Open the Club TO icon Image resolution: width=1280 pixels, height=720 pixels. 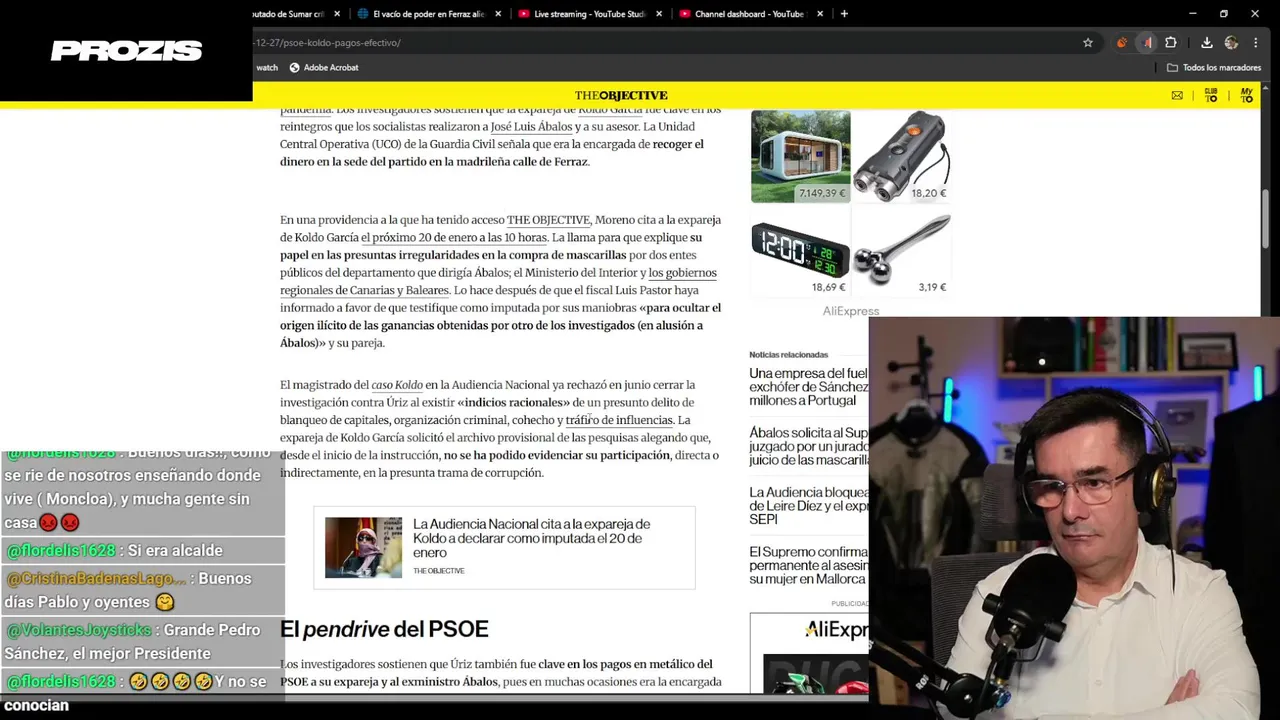(1211, 95)
